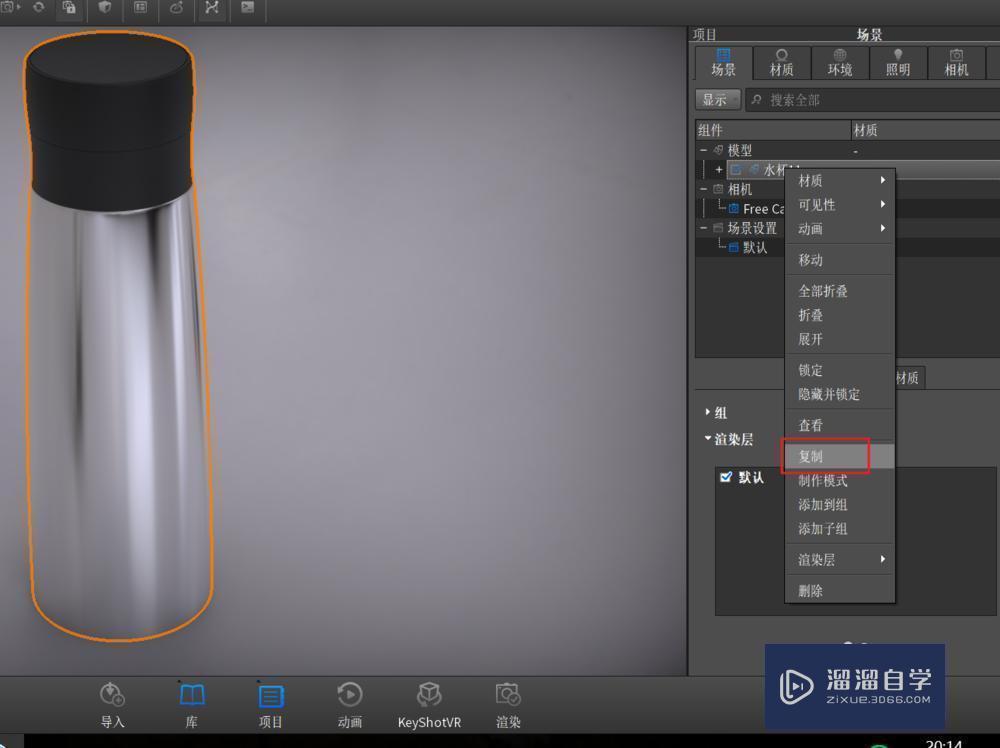The height and width of the screenshot is (748, 1000).
Task: Open the 可见性 submenu
Action: [815, 205]
